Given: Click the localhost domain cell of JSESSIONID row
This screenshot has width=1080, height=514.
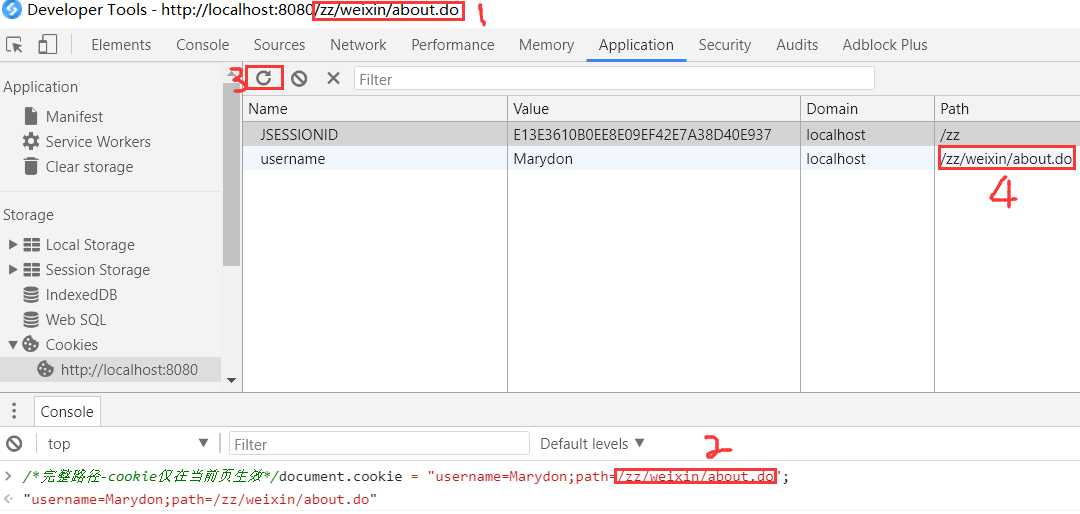Looking at the screenshot, I should point(868,135).
